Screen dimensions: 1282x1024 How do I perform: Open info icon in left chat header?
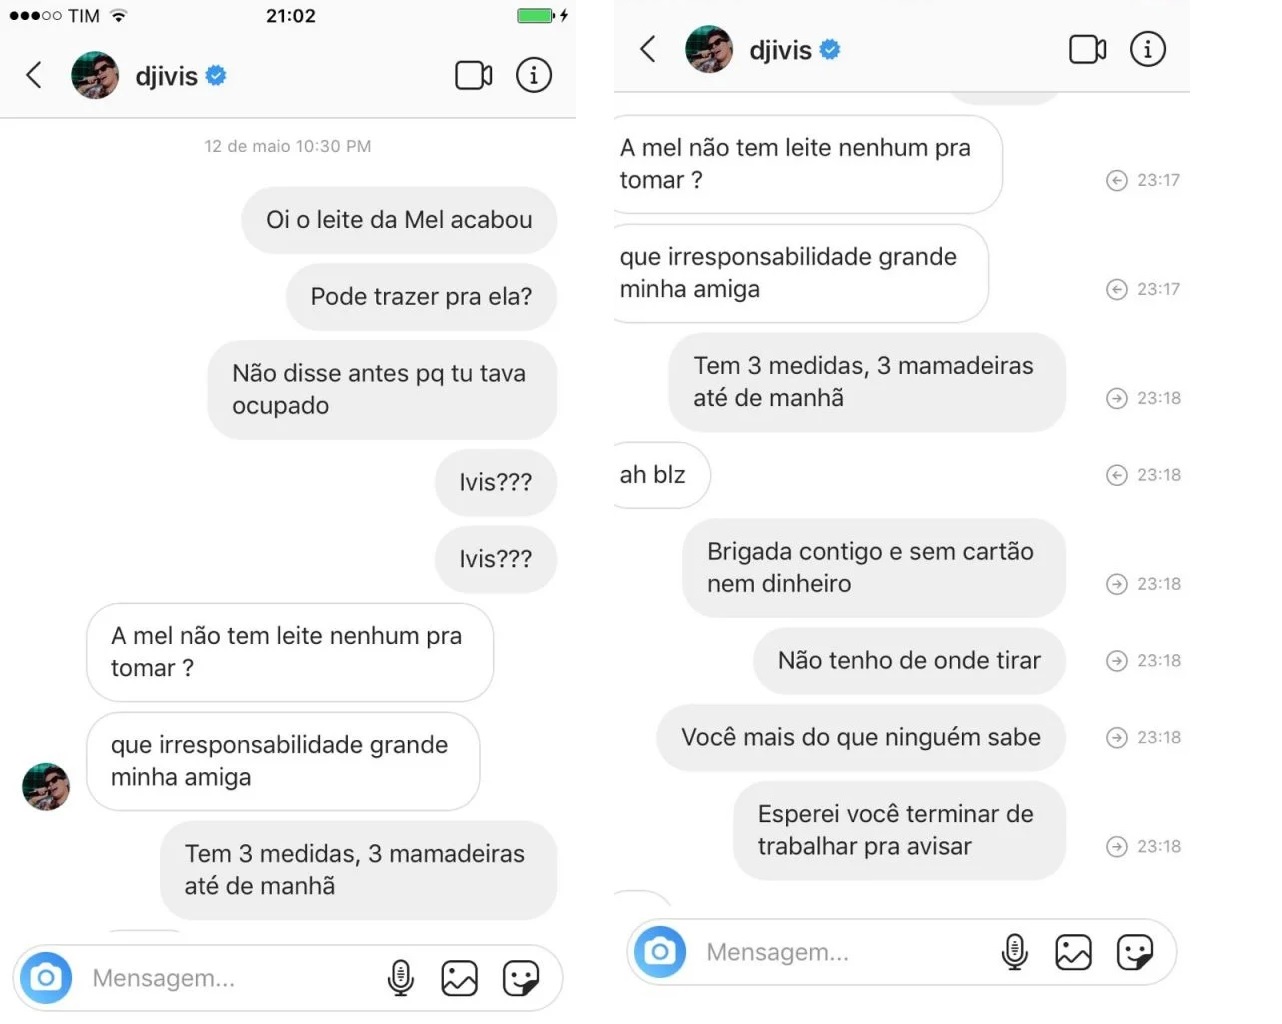click(534, 75)
